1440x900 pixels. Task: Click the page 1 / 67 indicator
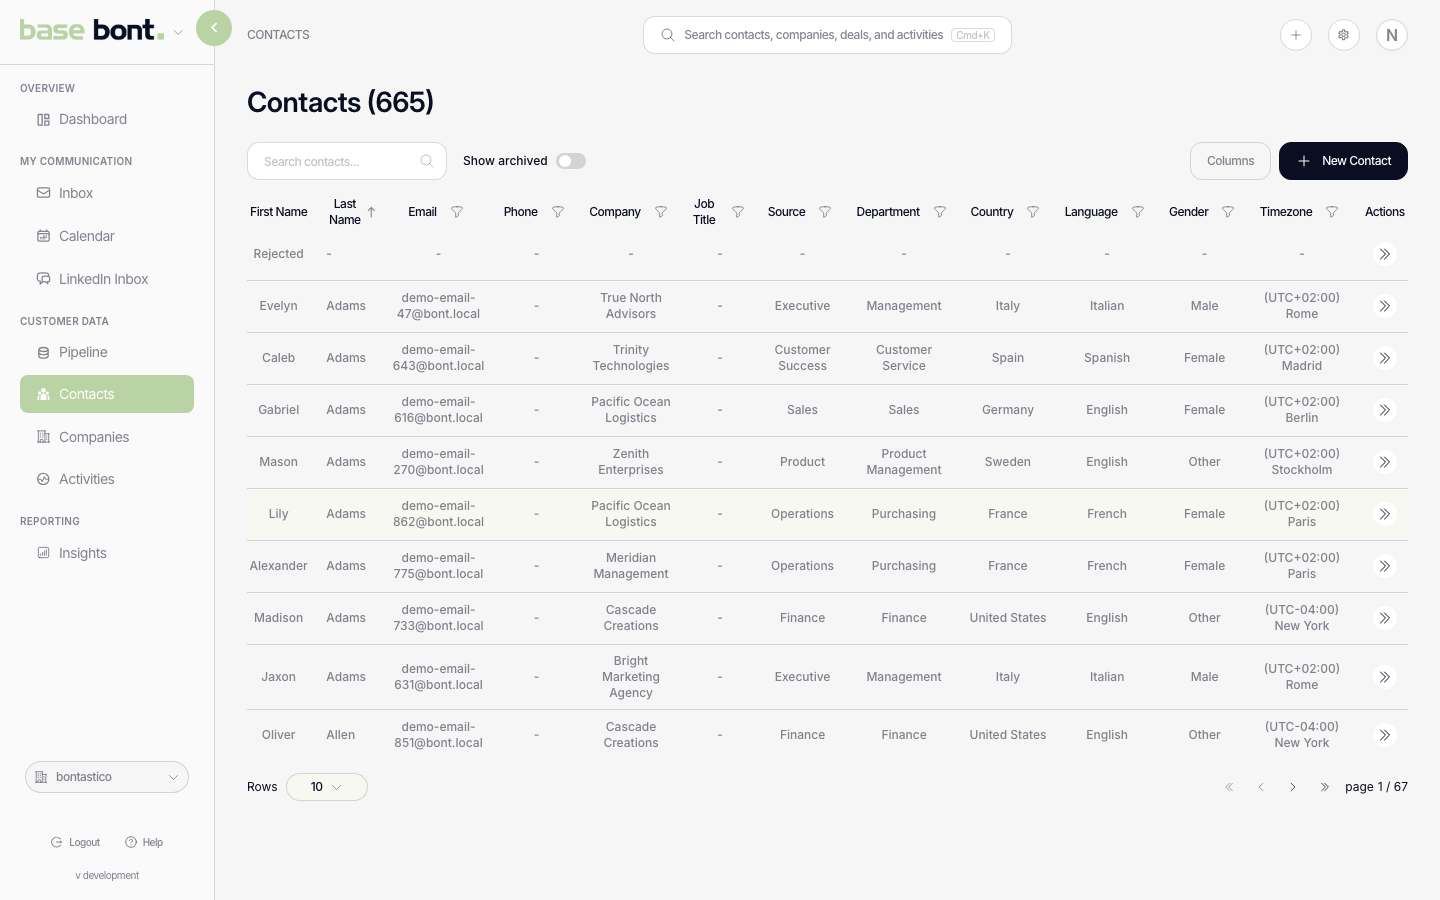tap(1376, 787)
